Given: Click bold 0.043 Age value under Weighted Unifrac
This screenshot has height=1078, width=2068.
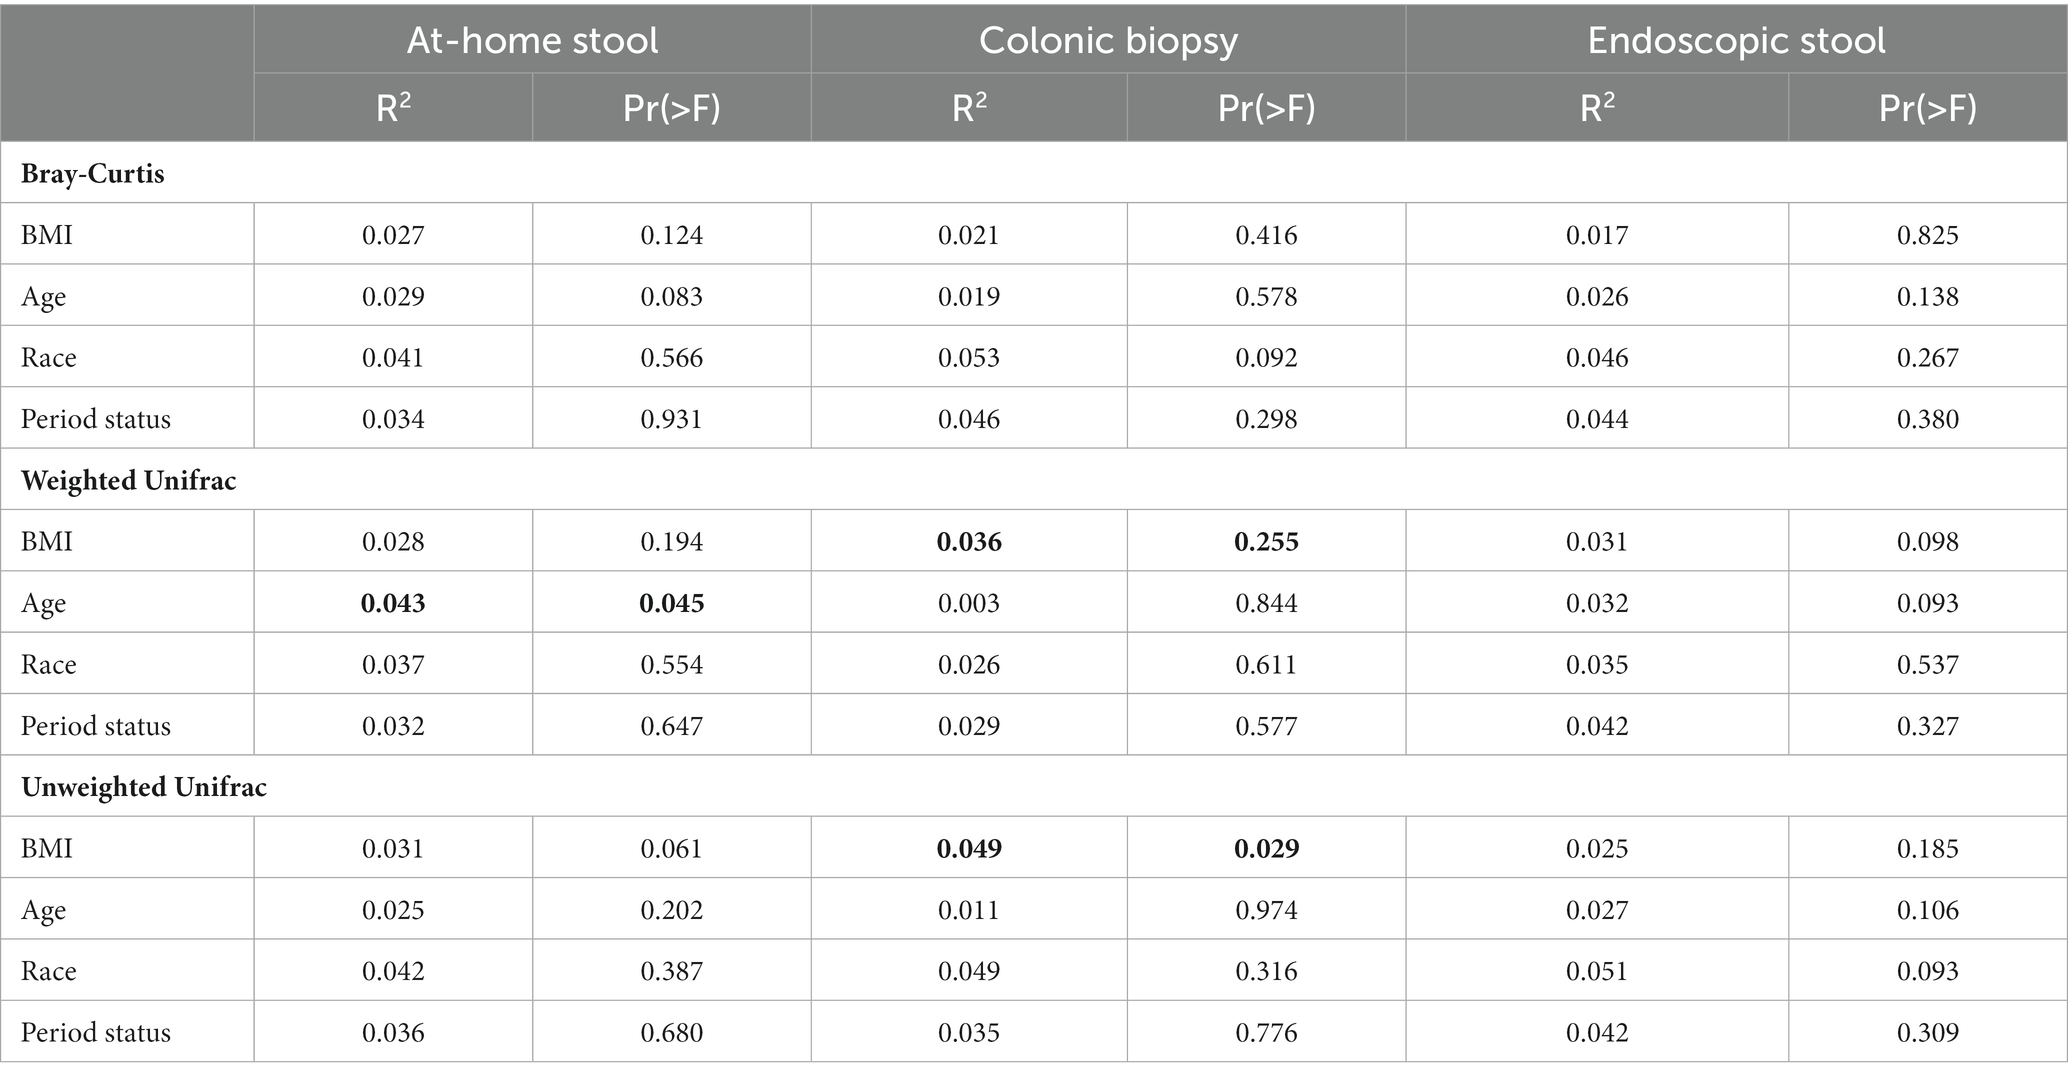Looking at the screenshot, I should (393, 603).
